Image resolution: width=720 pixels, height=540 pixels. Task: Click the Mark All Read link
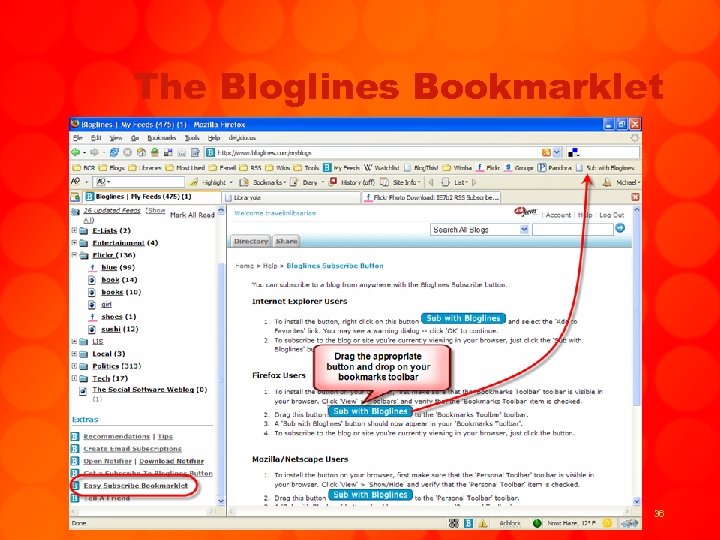[x=192, y=215]
